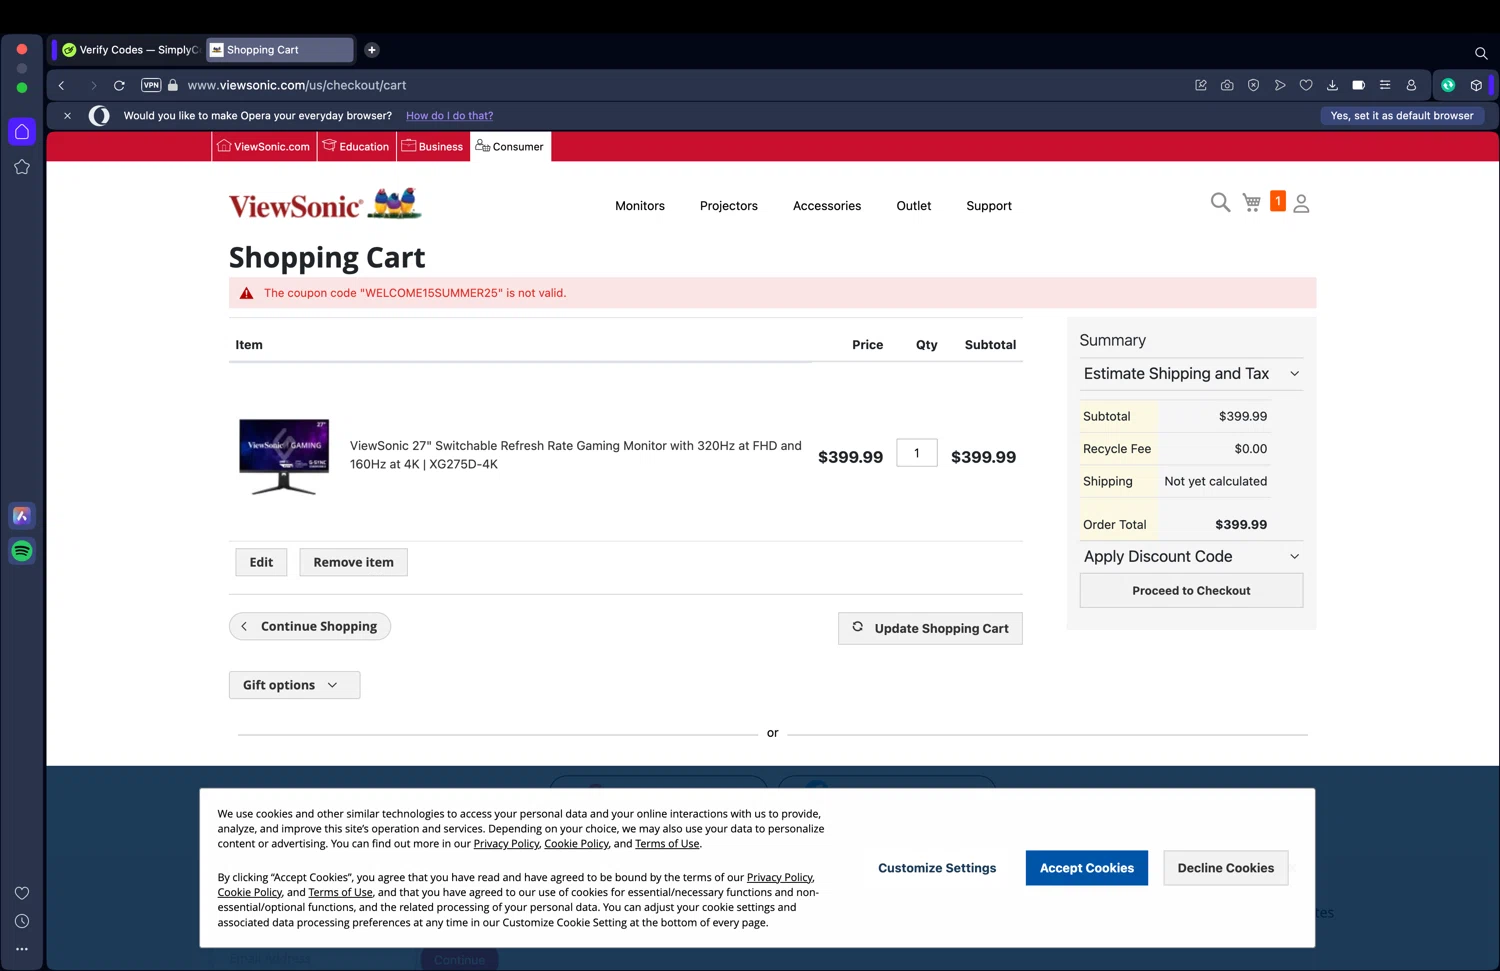1500x971 pixels.
Task: Click 'Yes, set it as default browser'
Action: [1401, 116]
